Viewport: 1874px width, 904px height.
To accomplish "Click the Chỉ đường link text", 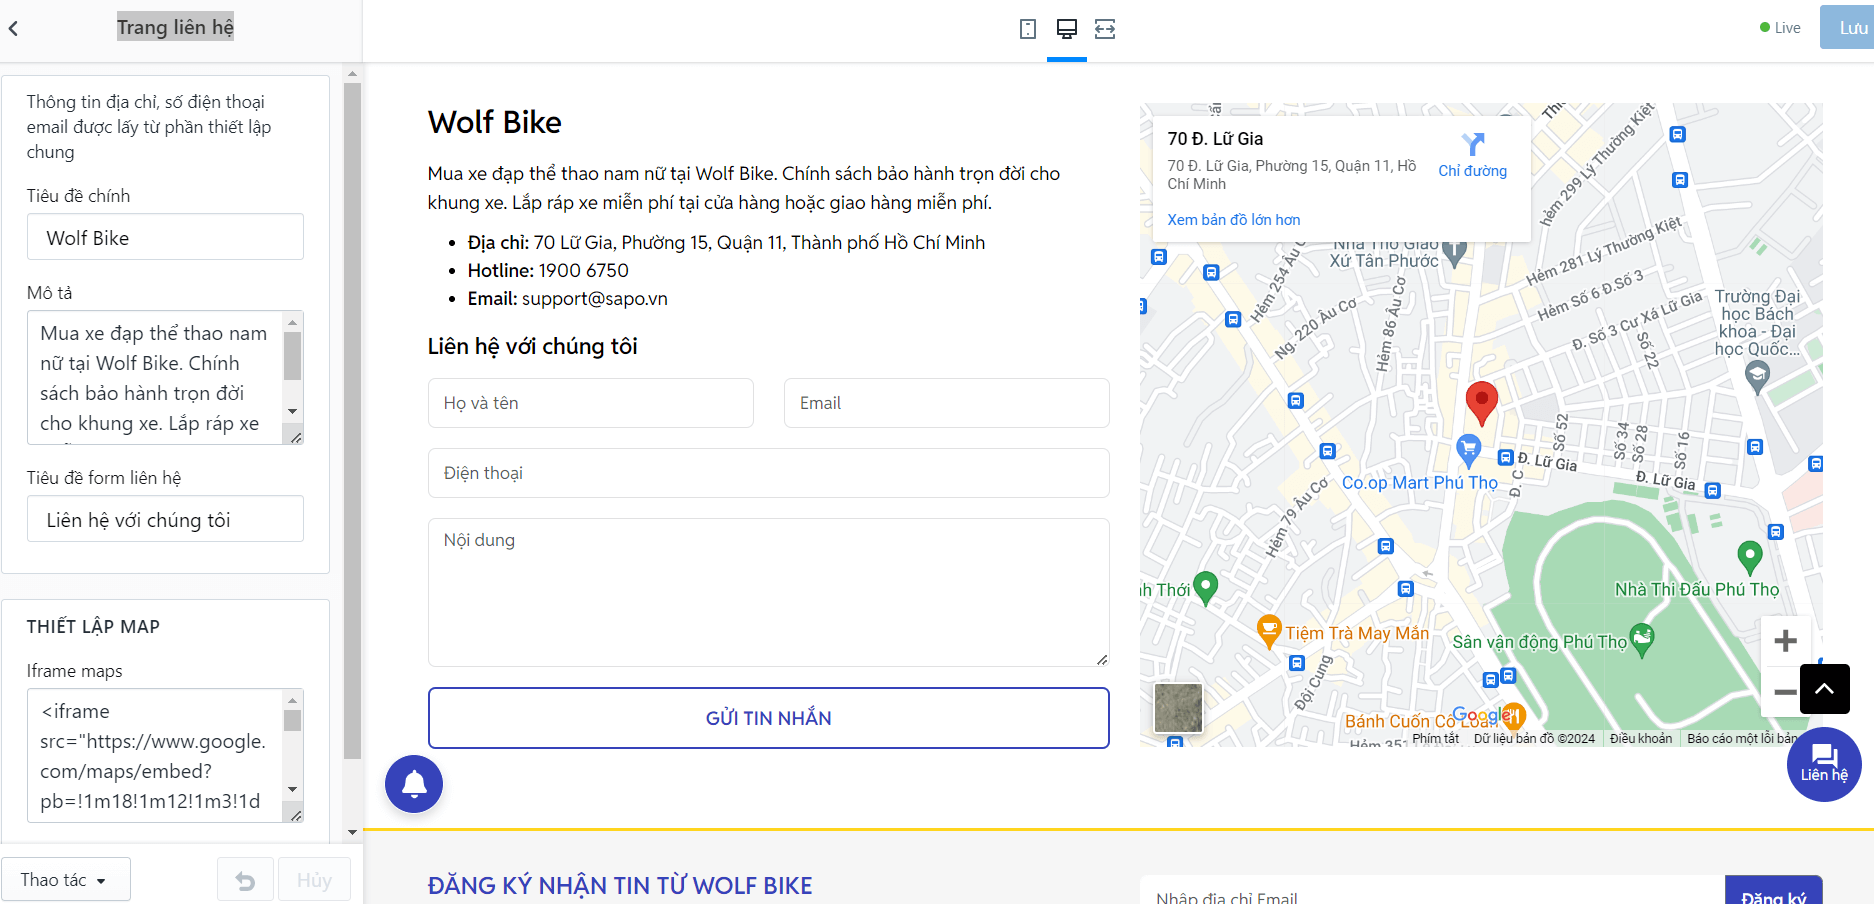I will [1472, 171].
